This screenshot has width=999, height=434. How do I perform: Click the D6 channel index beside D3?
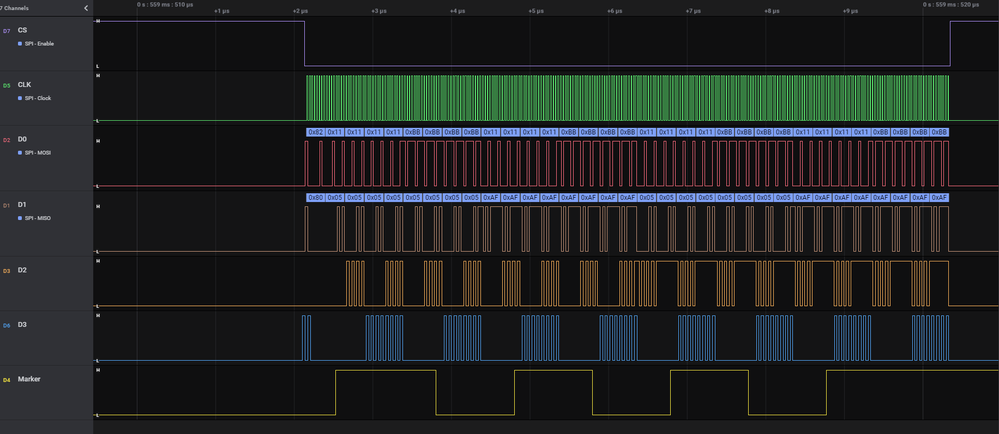point(7,326)
